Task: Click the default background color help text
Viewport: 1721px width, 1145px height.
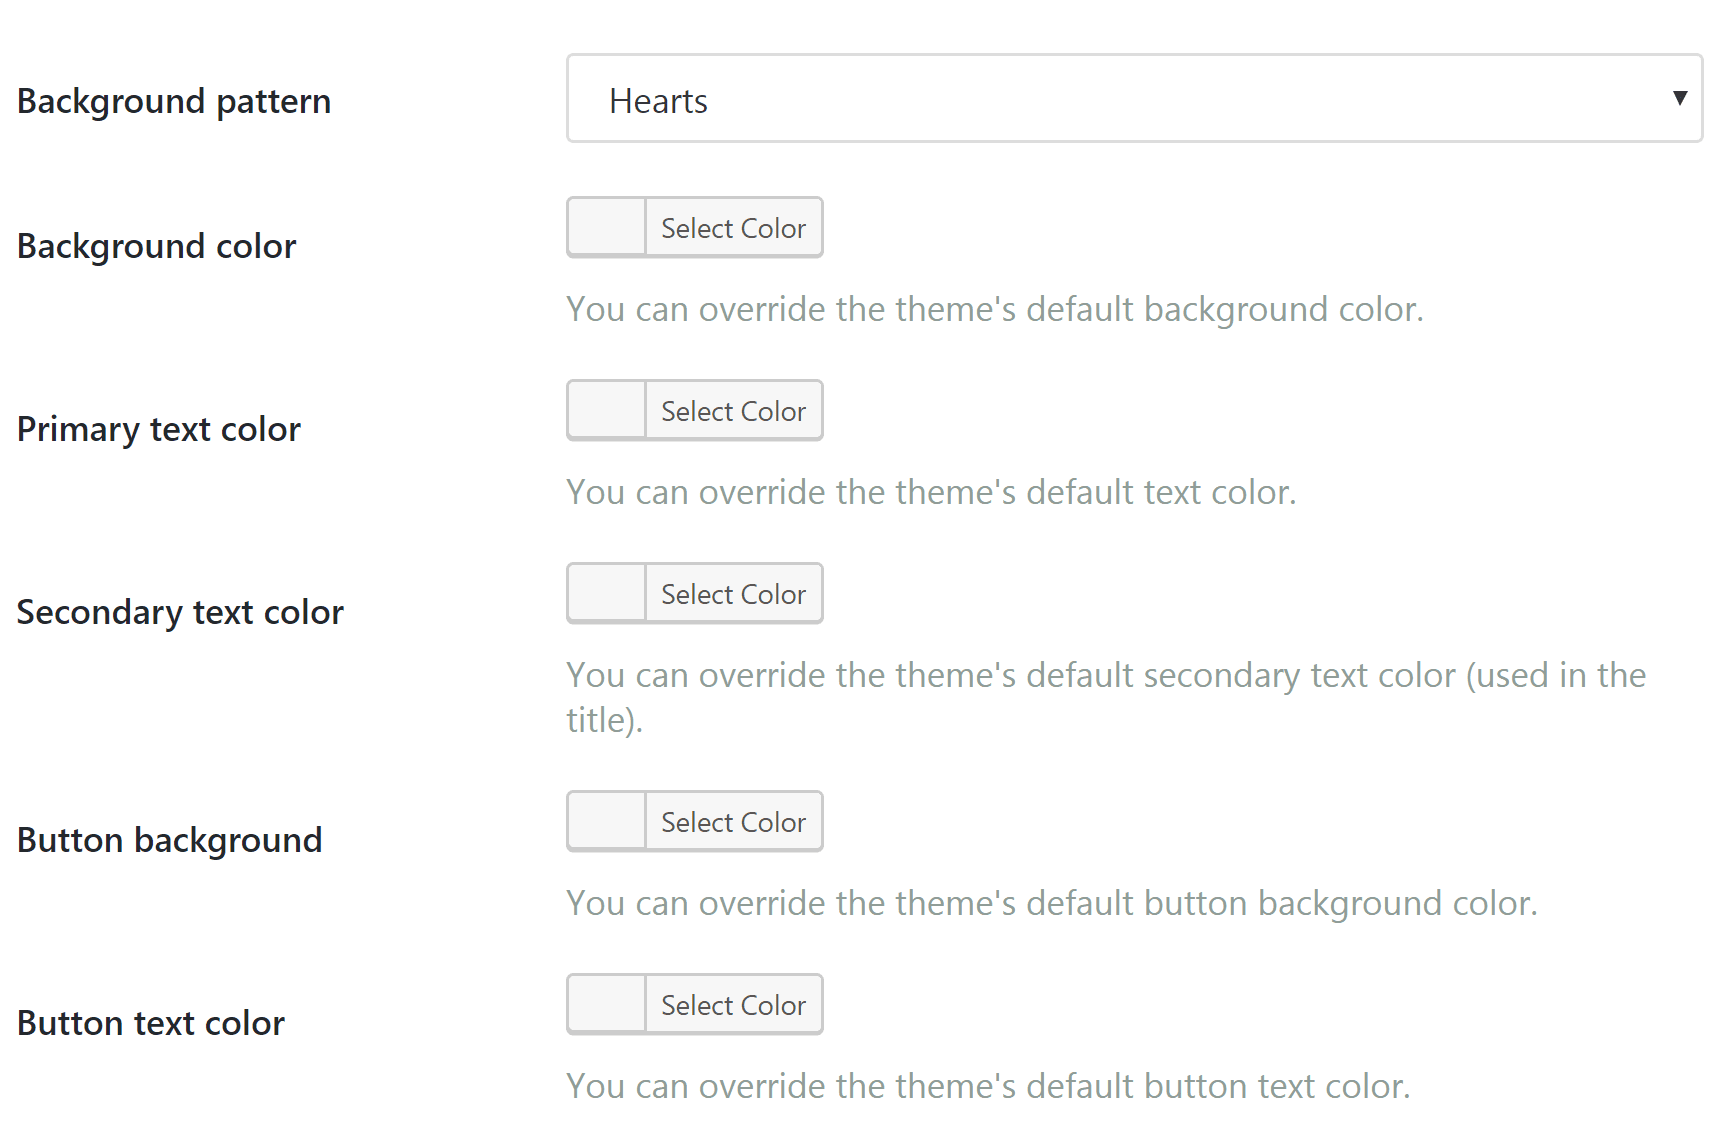Action: 994,309
